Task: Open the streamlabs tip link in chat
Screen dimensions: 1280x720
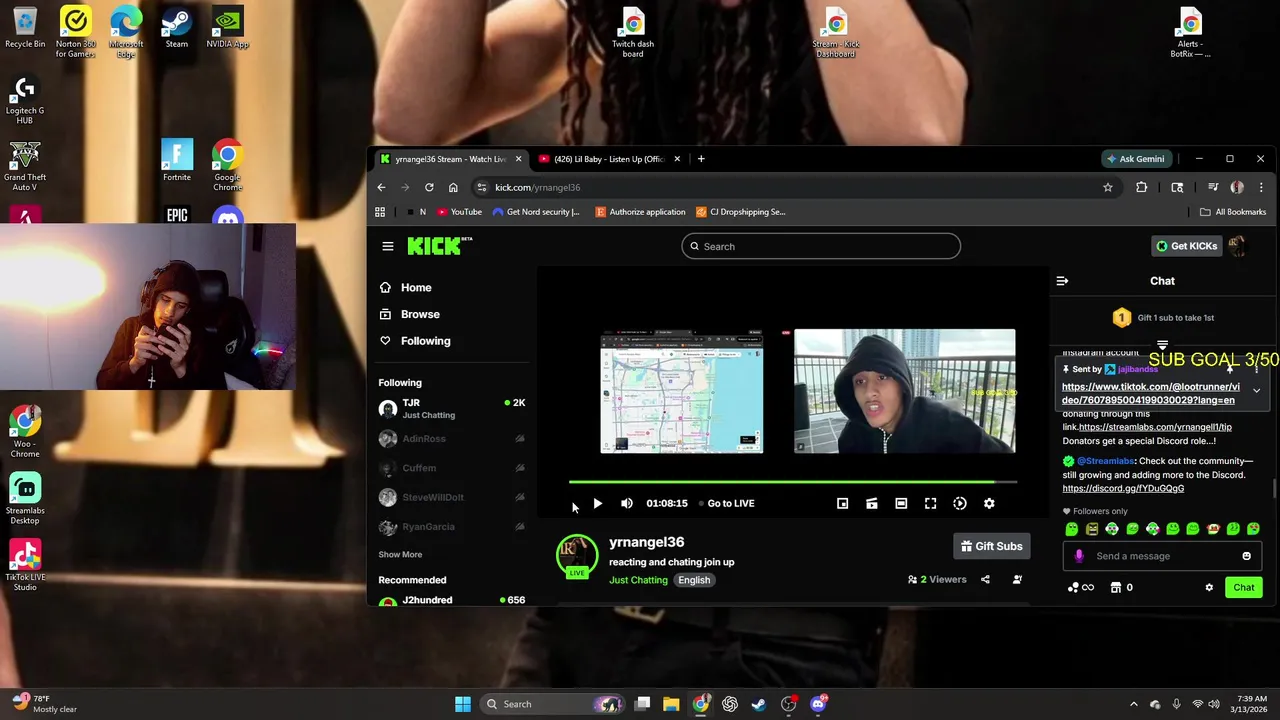Action: (x=1155, y=427)
